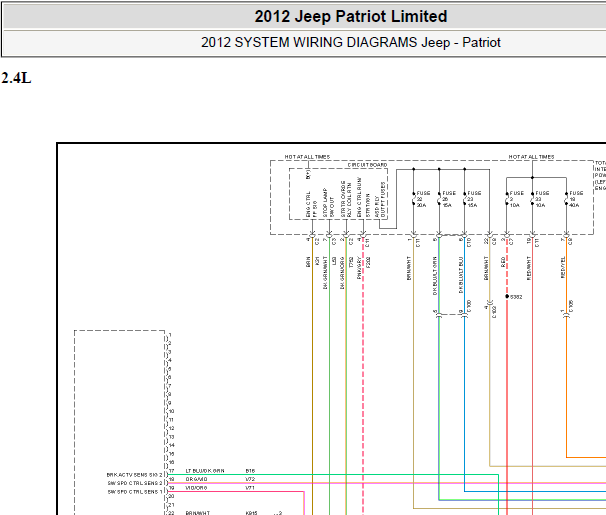Click the 20A fuse symbol
This screenshot has height=515, width=606.
click(414, 199)
